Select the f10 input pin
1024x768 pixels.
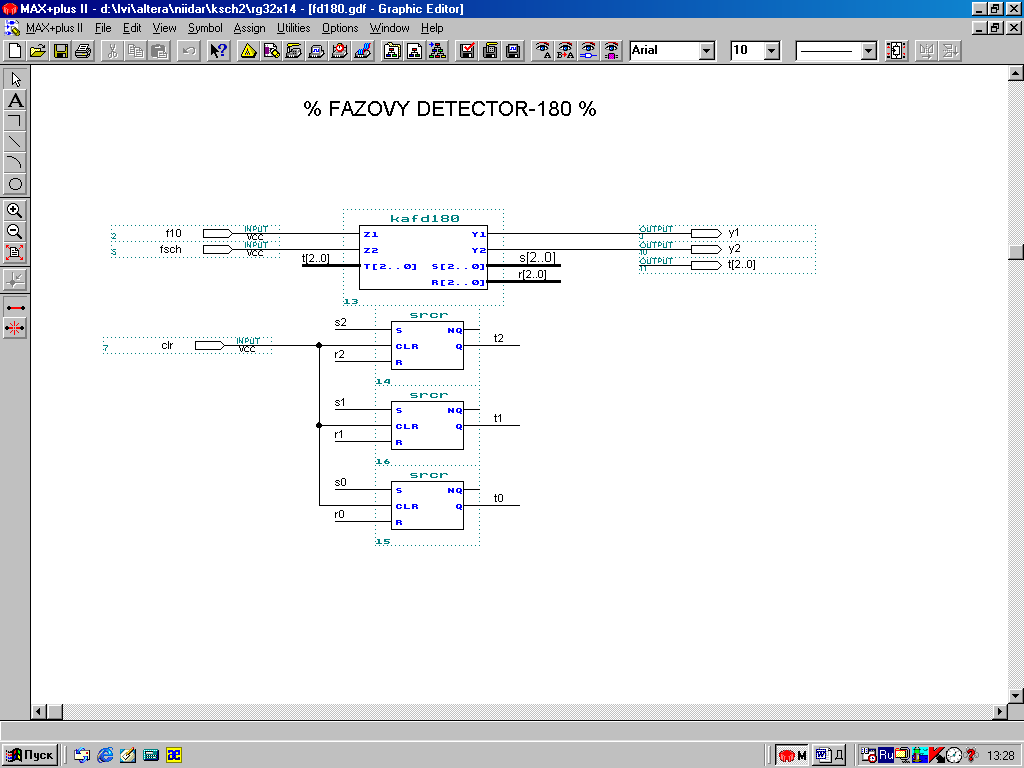click(x=196, y=233)
